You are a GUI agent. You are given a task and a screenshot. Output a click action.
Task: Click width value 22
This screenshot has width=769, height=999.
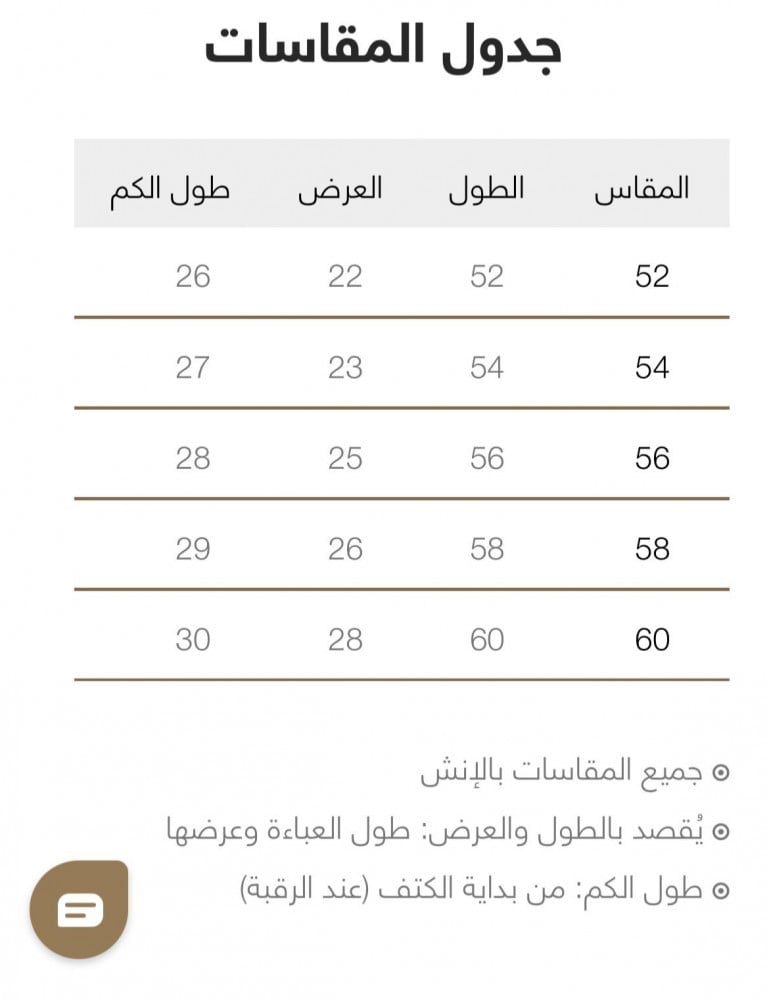click(x=345, y=276)
